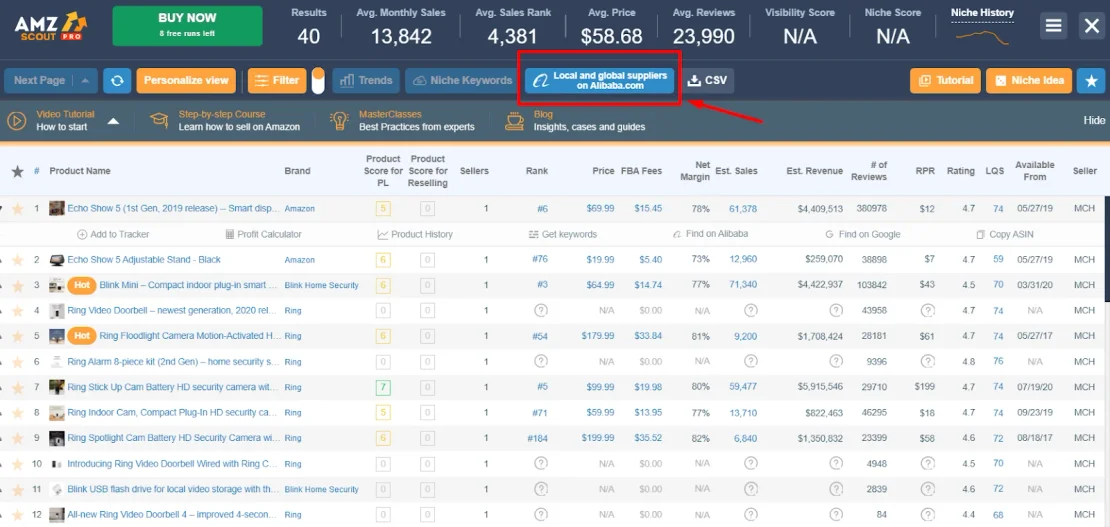This screenshot has height=527, width=1110.
Task: Click Echo Show 5 product thumbnail
Action: click(x=57, y=209)
